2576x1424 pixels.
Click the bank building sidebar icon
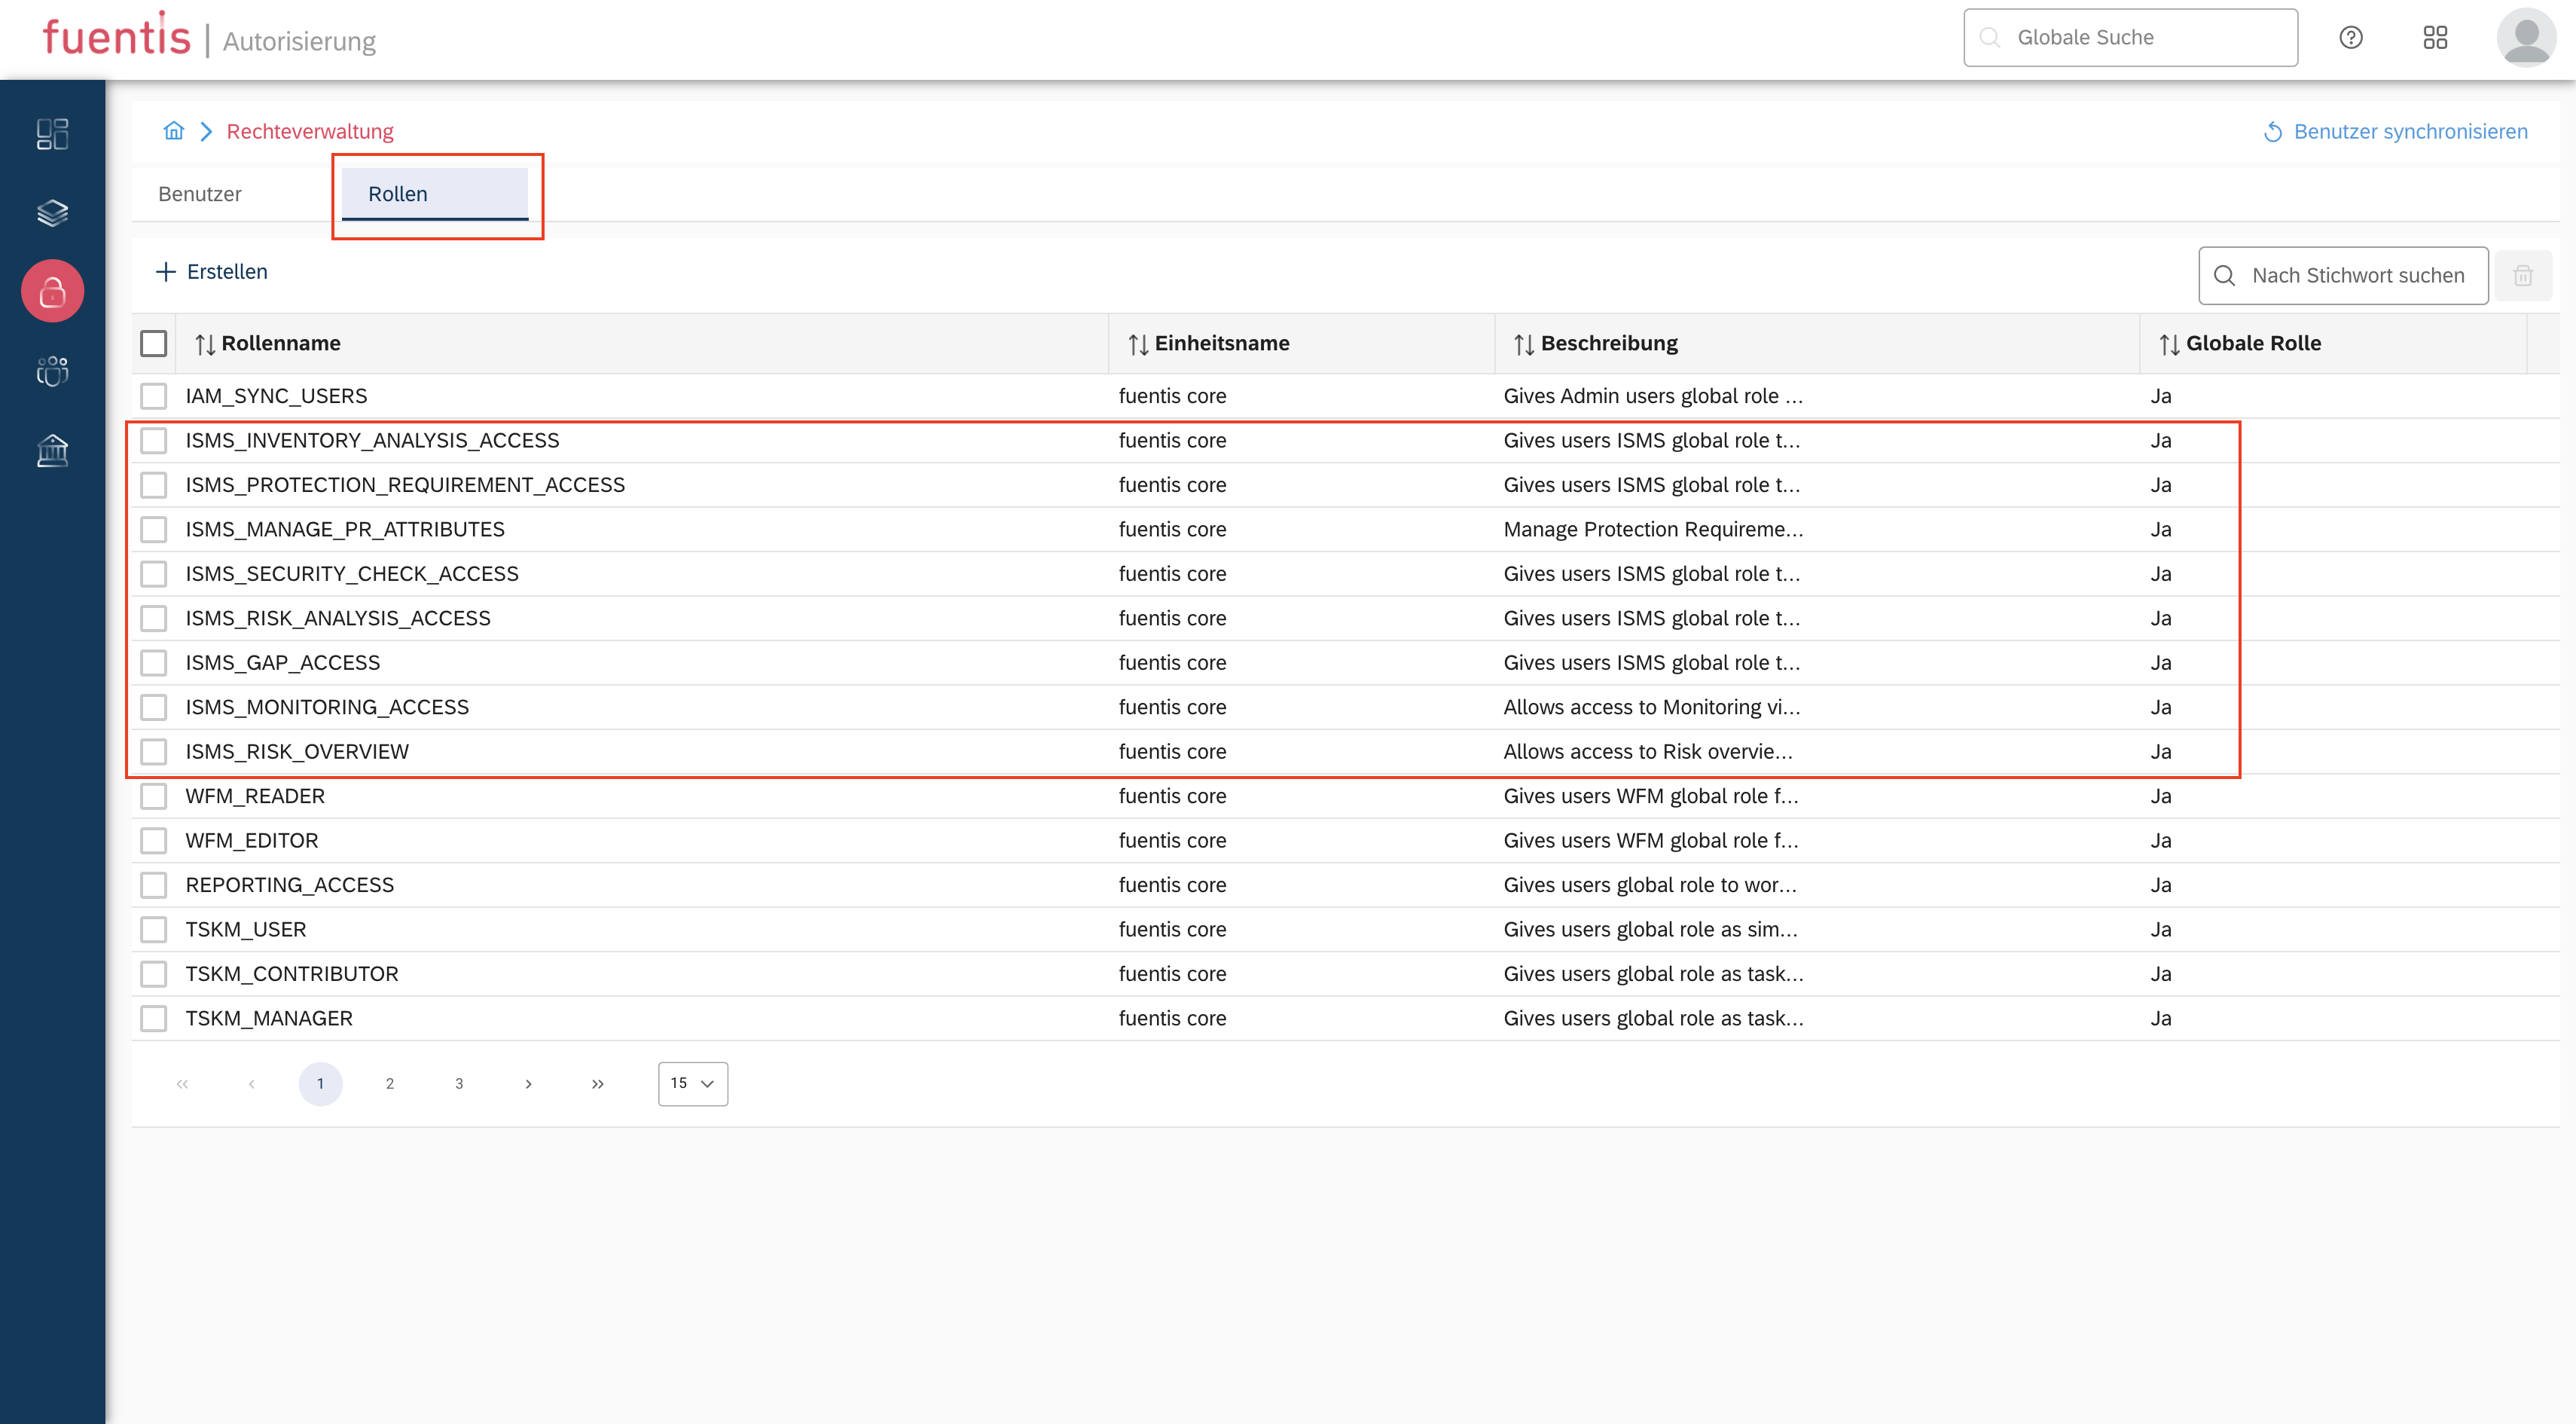coord(52,451)
